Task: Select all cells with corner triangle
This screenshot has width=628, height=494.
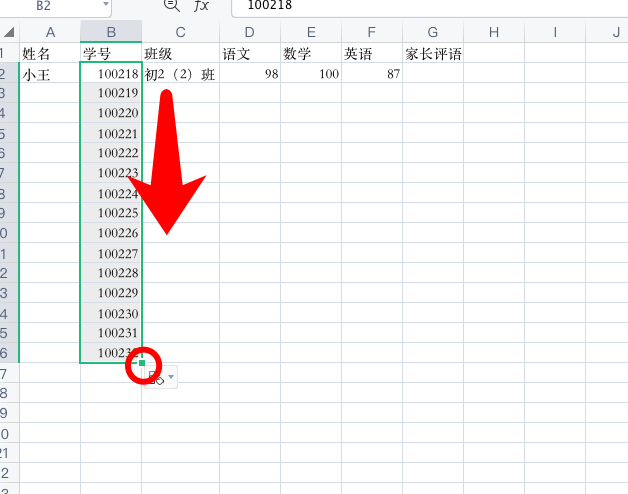Action: coord(9,32)
